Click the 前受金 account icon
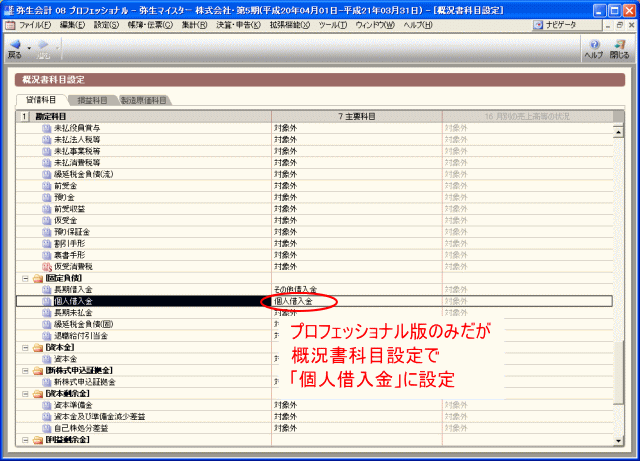 (x=47, y=186)
